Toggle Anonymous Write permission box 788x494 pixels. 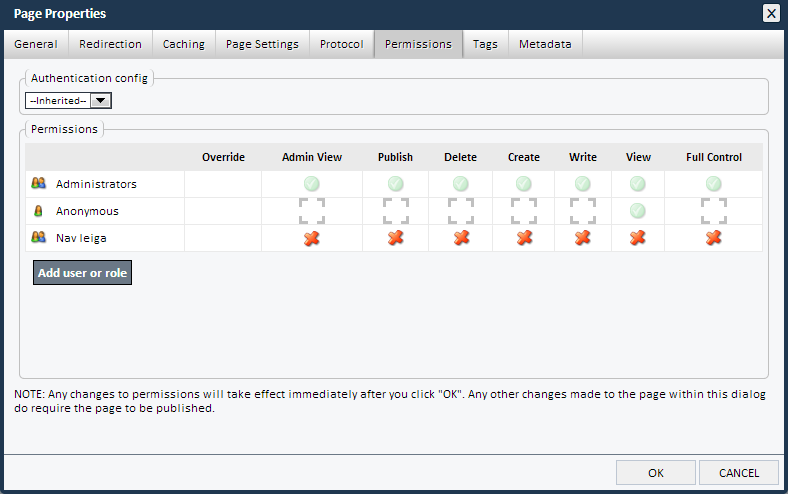tap(583, 211)
